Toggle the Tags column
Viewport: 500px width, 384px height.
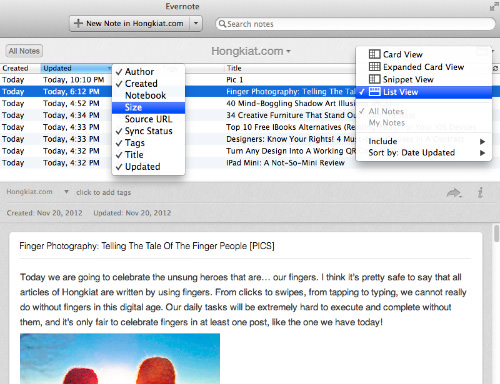[x=148, y=143]
